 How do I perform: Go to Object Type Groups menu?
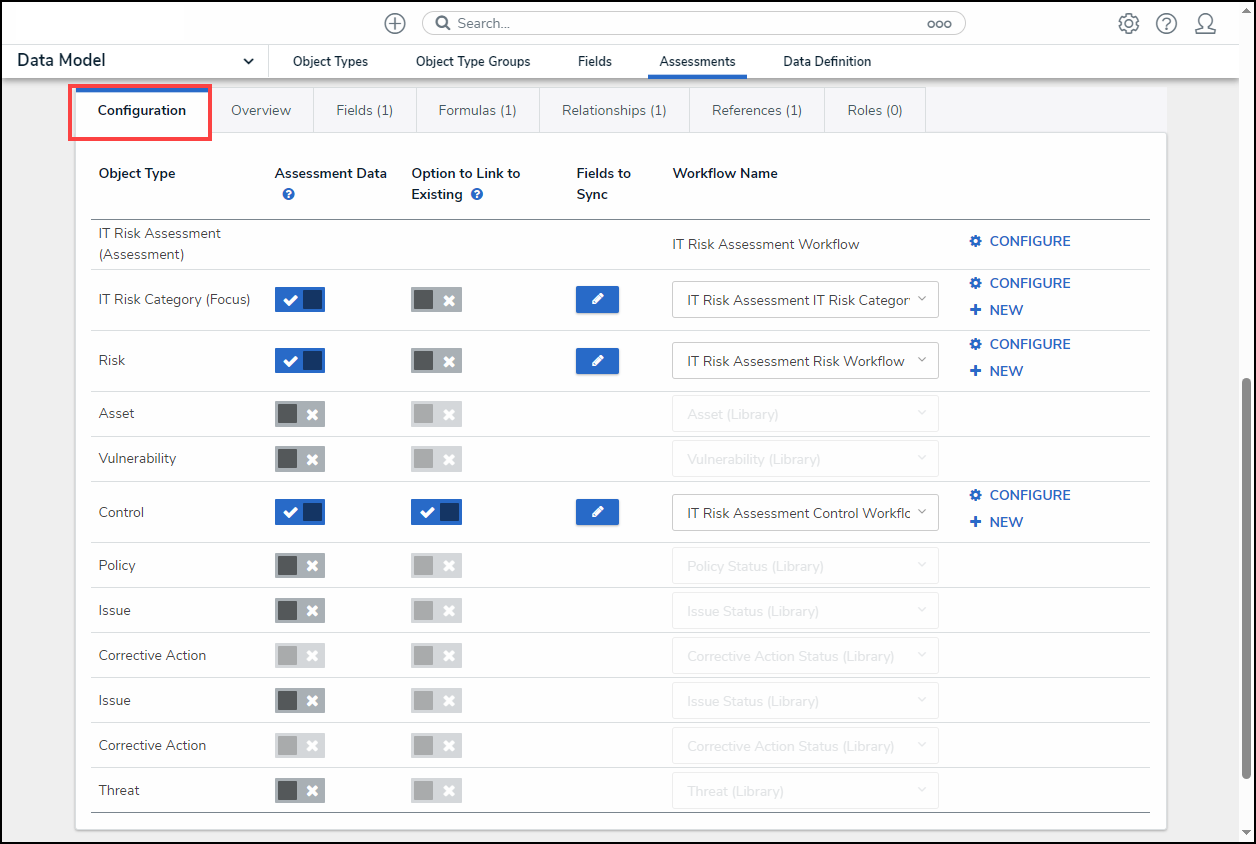coord(473,61)
